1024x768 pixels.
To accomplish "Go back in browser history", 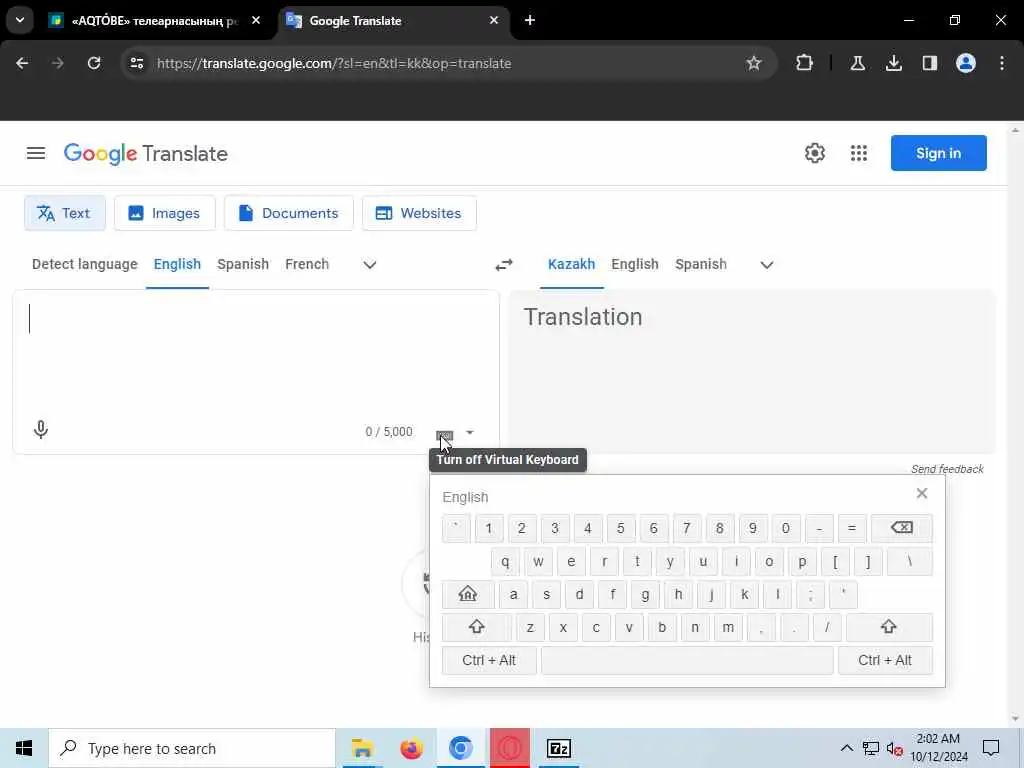I will coord(22,63).
